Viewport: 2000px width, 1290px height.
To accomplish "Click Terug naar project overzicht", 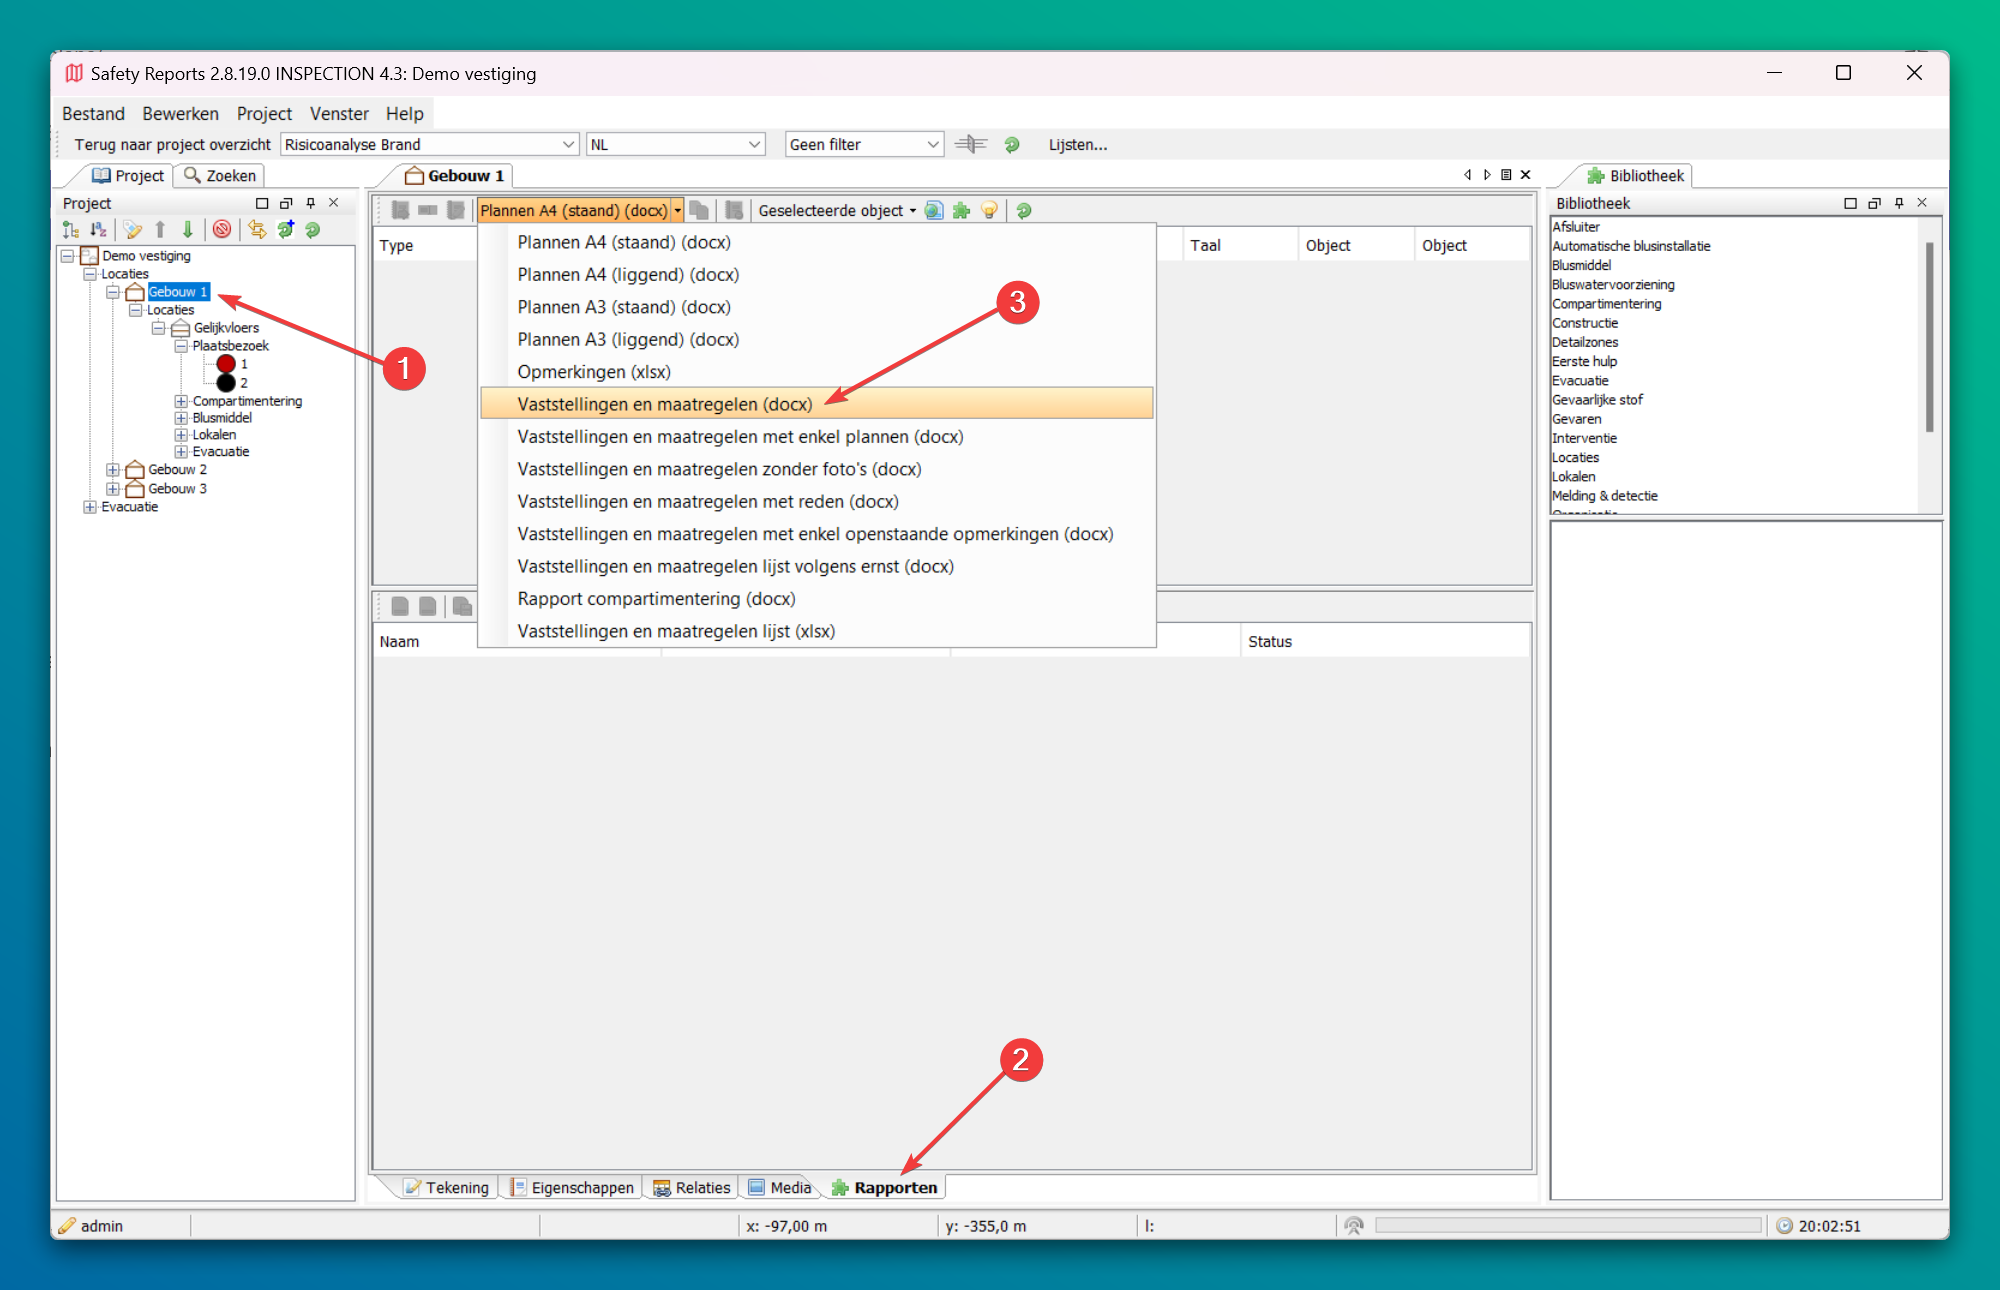I will click(x=172, y=145).
